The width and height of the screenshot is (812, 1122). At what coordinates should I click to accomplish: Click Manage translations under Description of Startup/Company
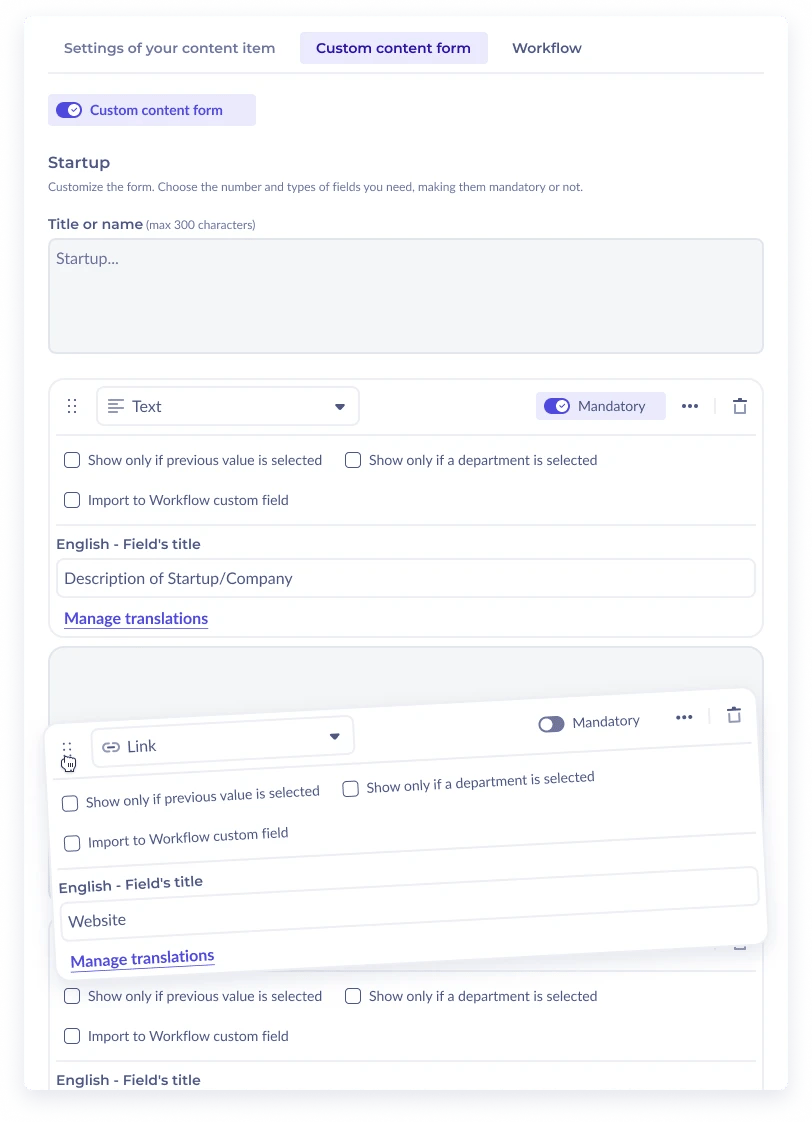click(x=136, y=619)
